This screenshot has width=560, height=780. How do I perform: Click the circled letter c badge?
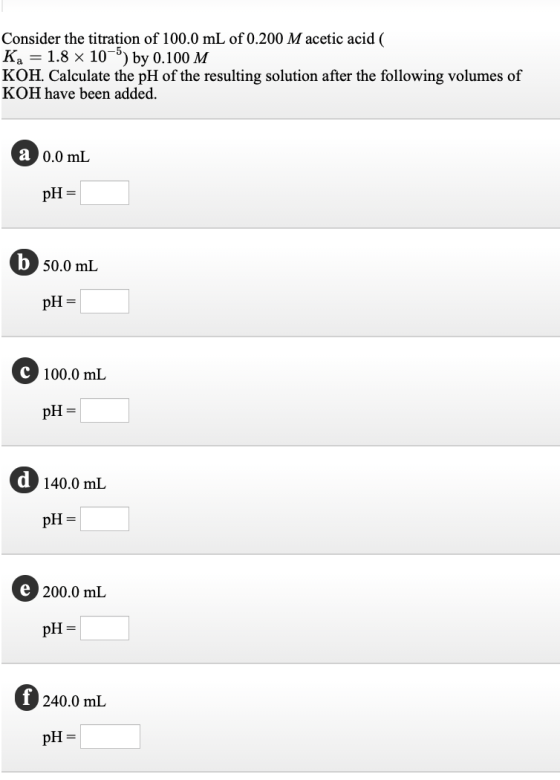tap(25, 371)
